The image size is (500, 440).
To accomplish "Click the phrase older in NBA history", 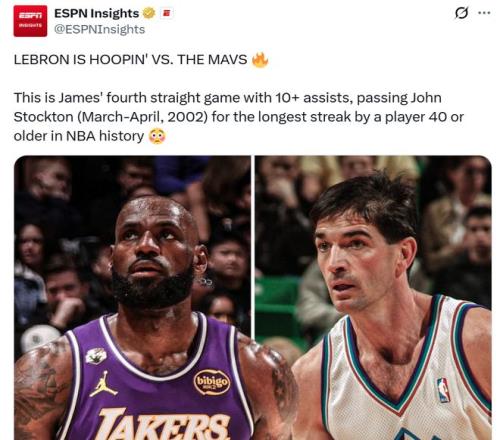I will pos(79,136).
